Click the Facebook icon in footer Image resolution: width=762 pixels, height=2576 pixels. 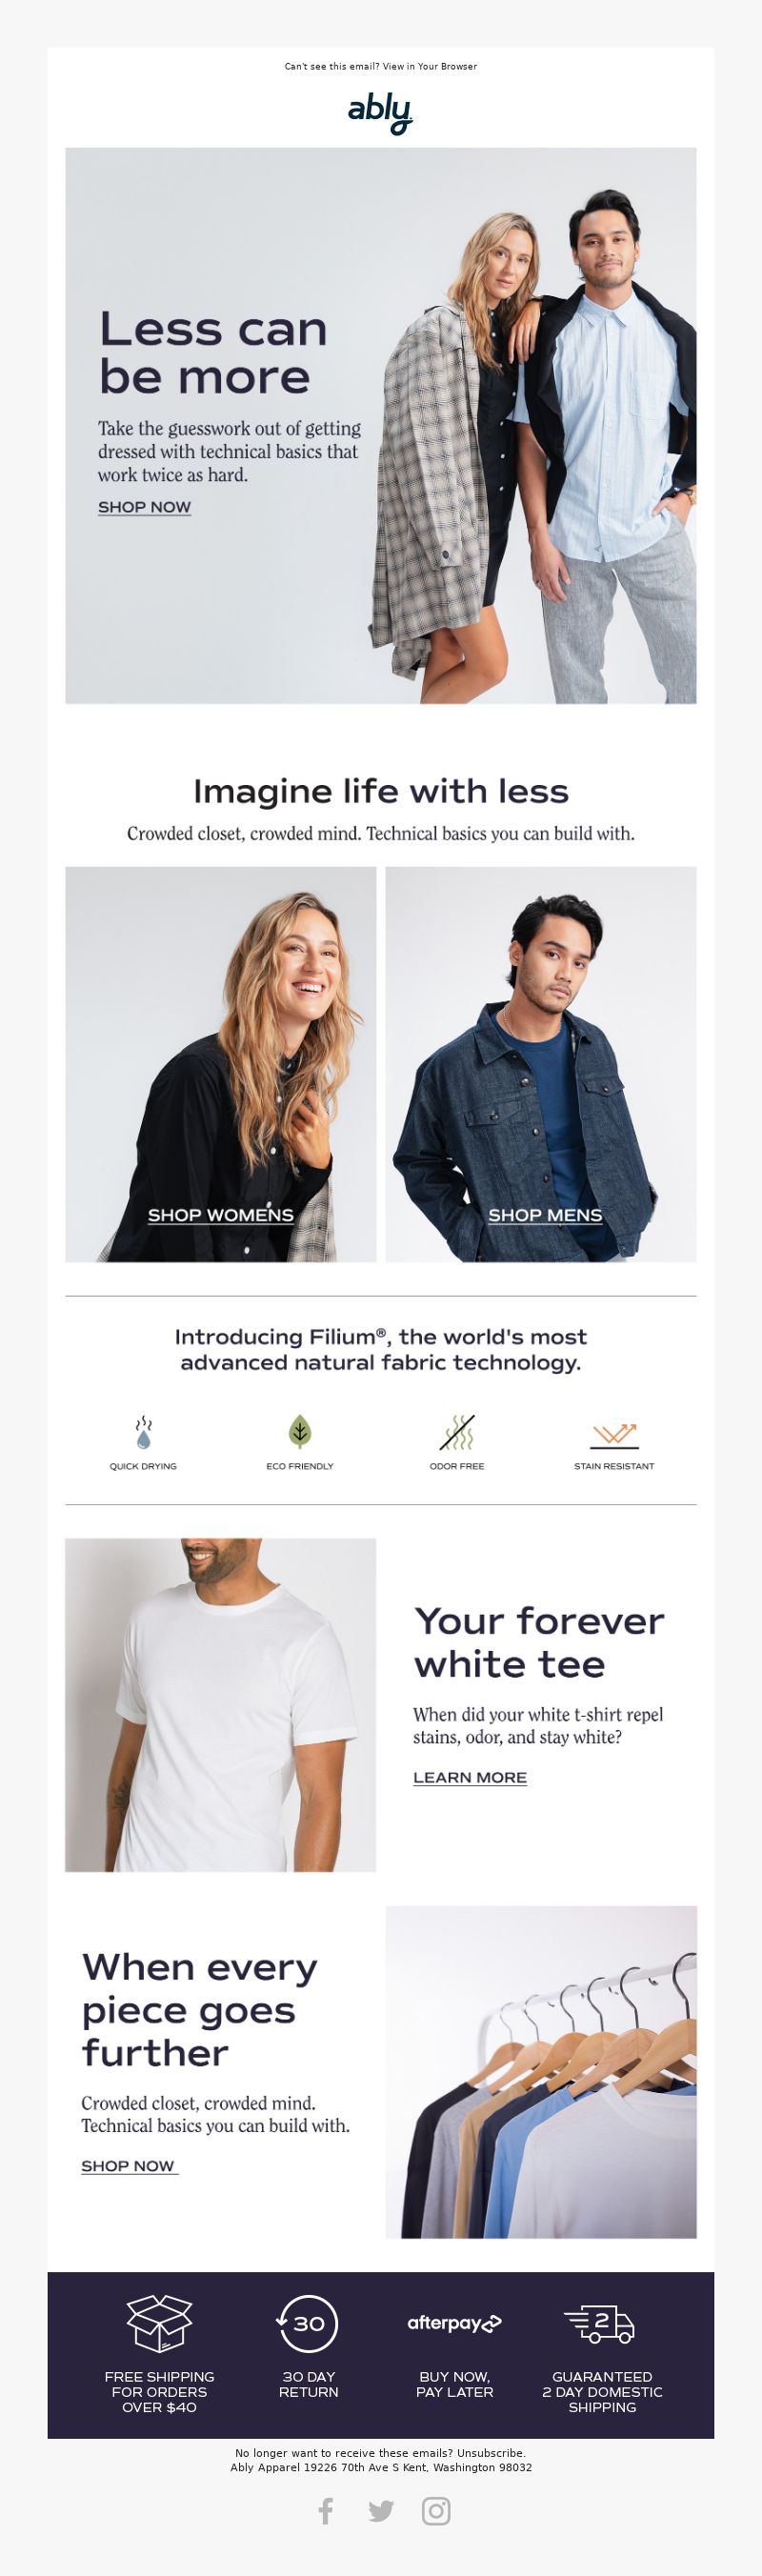[x=326, y=2510]
